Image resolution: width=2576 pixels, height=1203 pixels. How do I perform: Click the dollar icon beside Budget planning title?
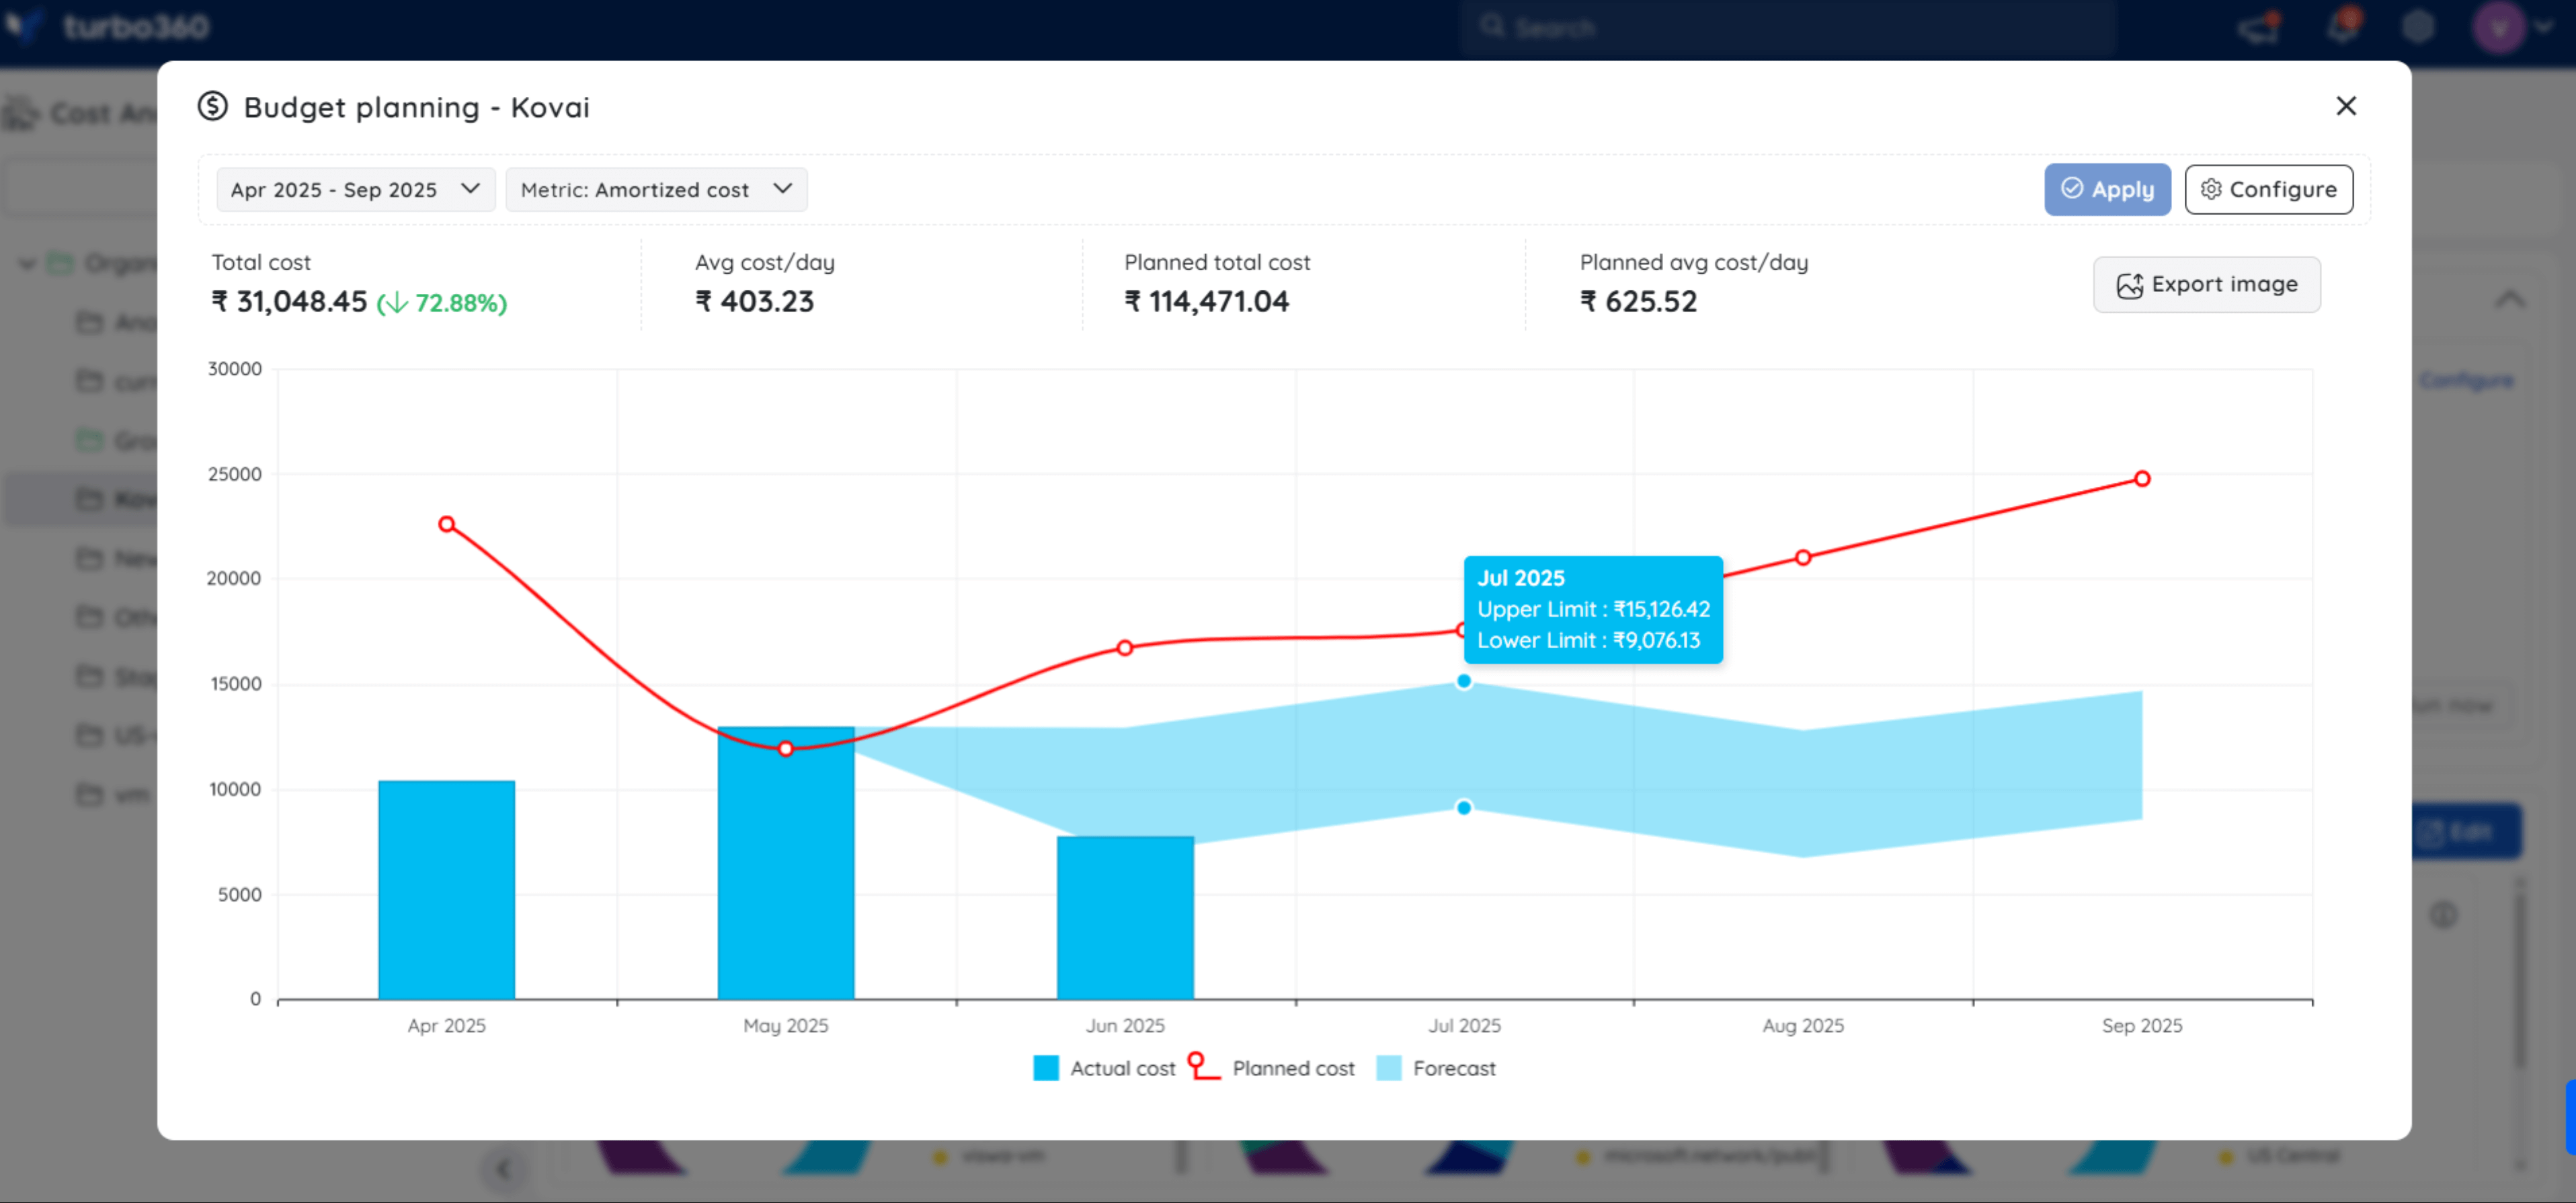[213, 107]
